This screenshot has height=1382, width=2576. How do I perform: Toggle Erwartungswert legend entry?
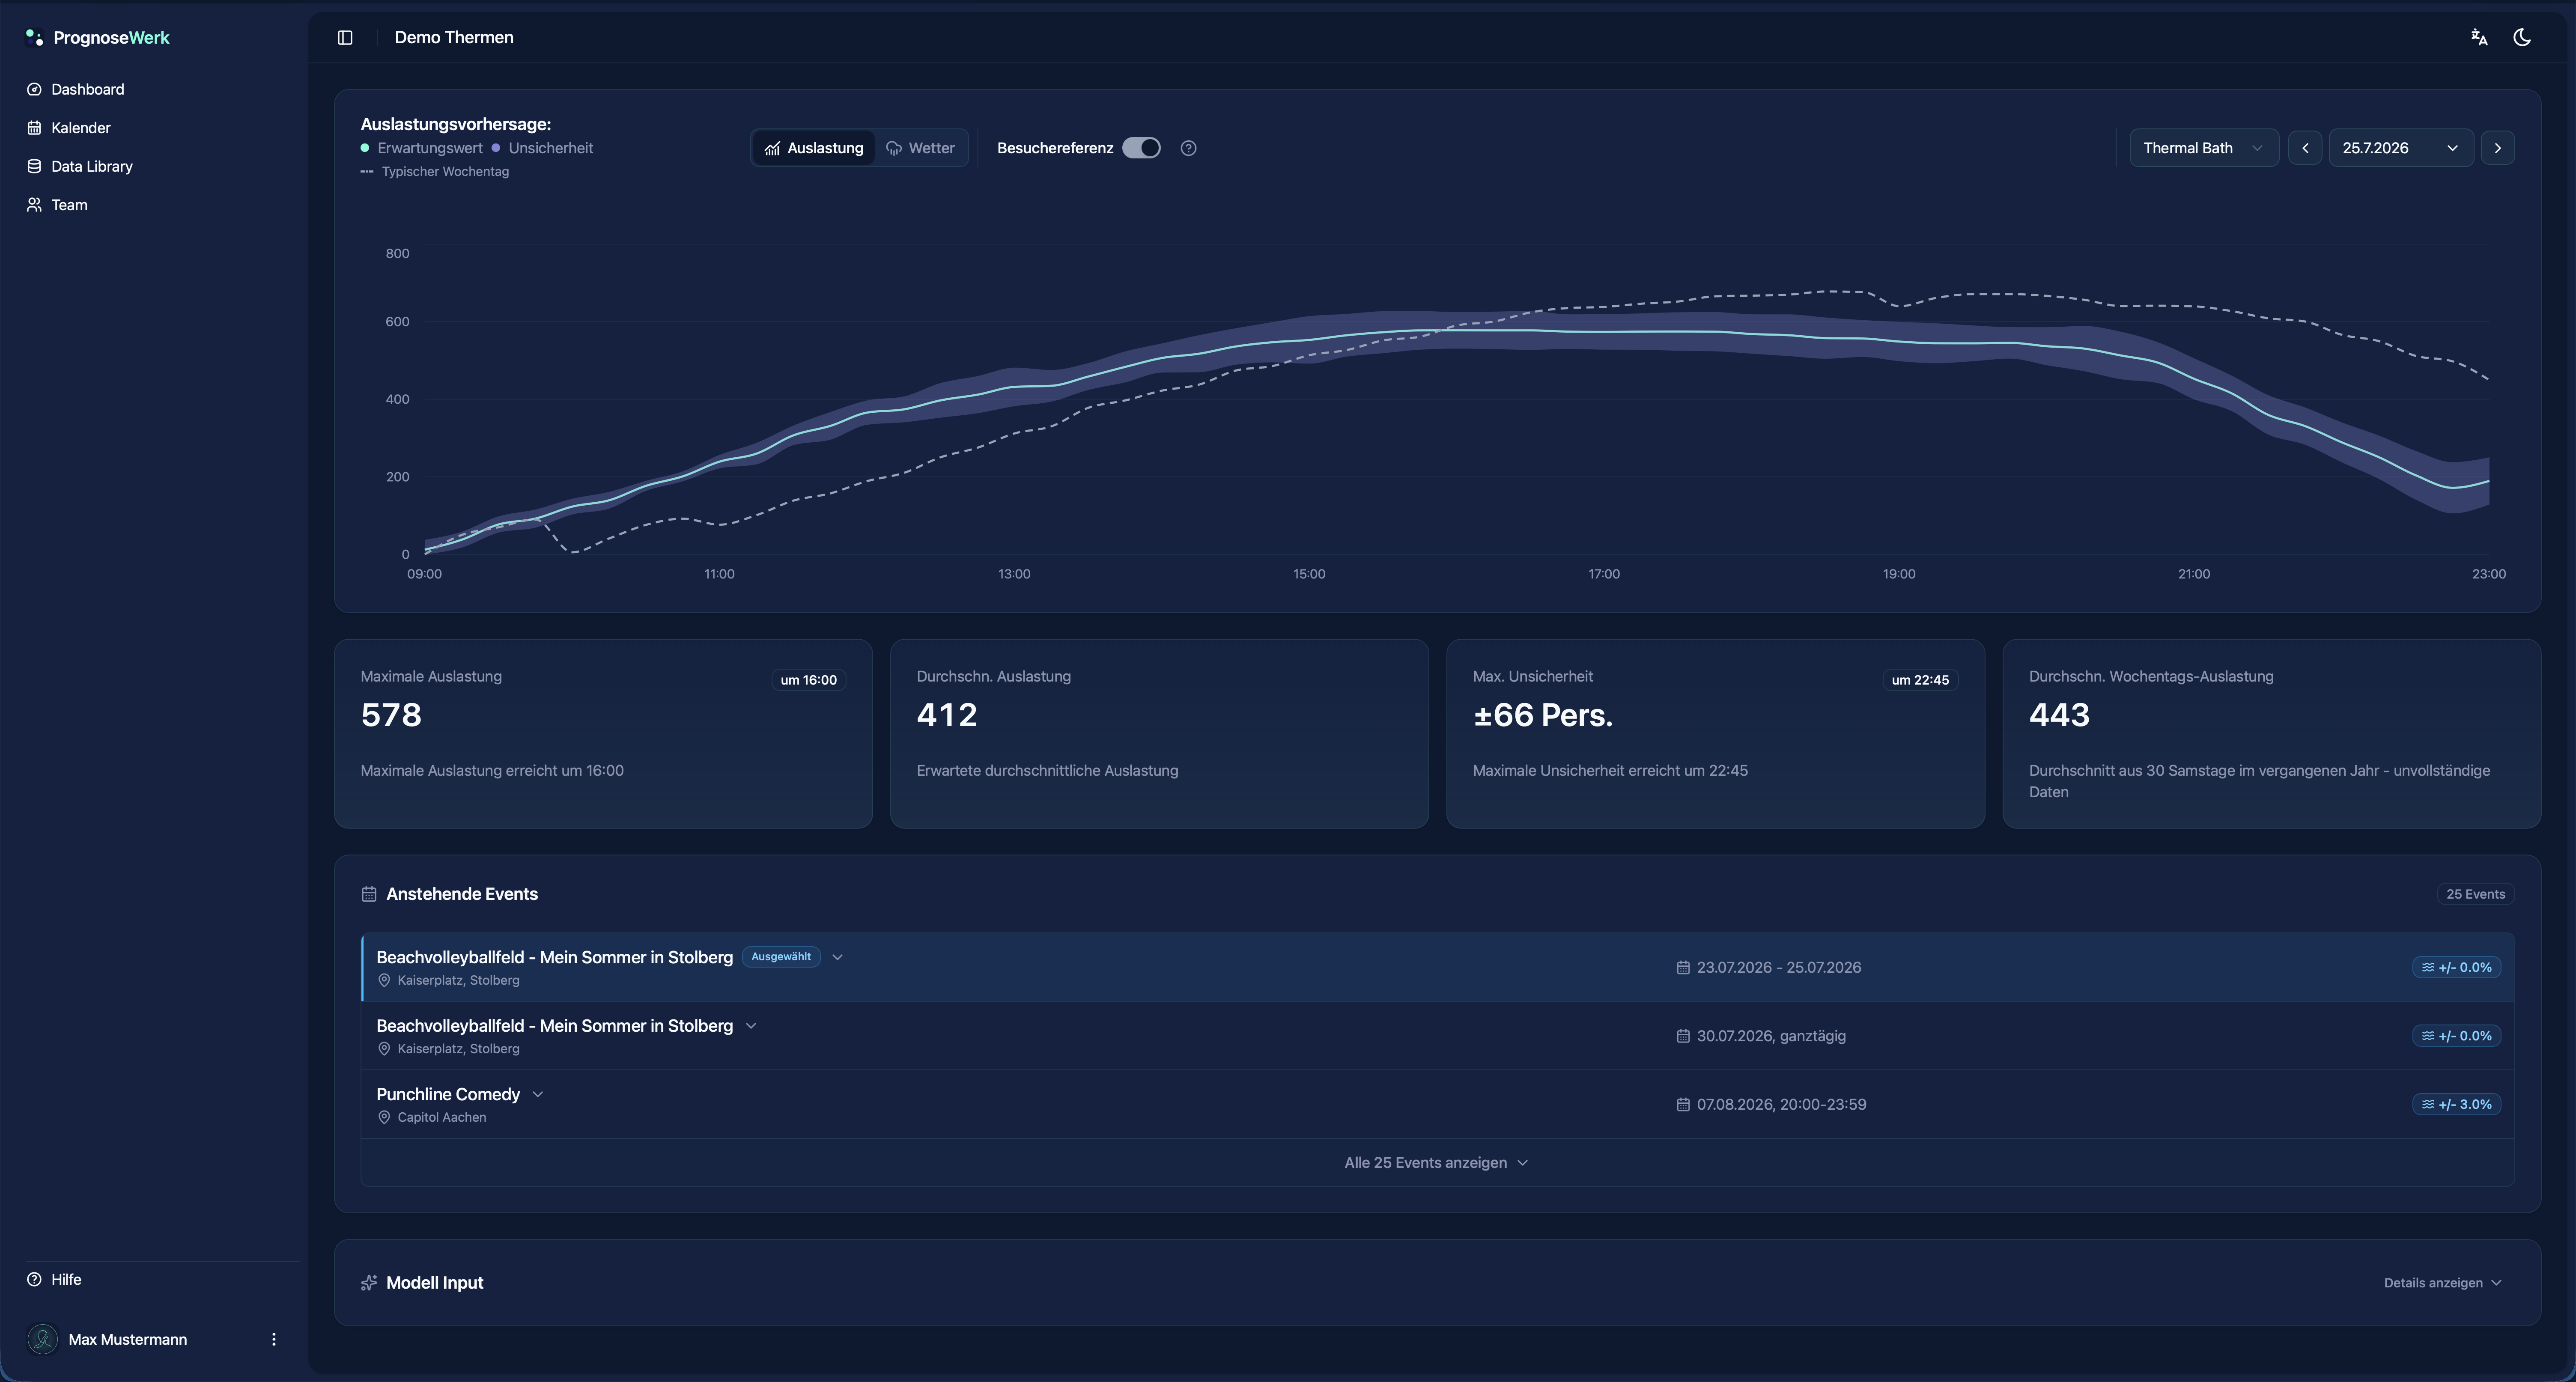point(422,148)
